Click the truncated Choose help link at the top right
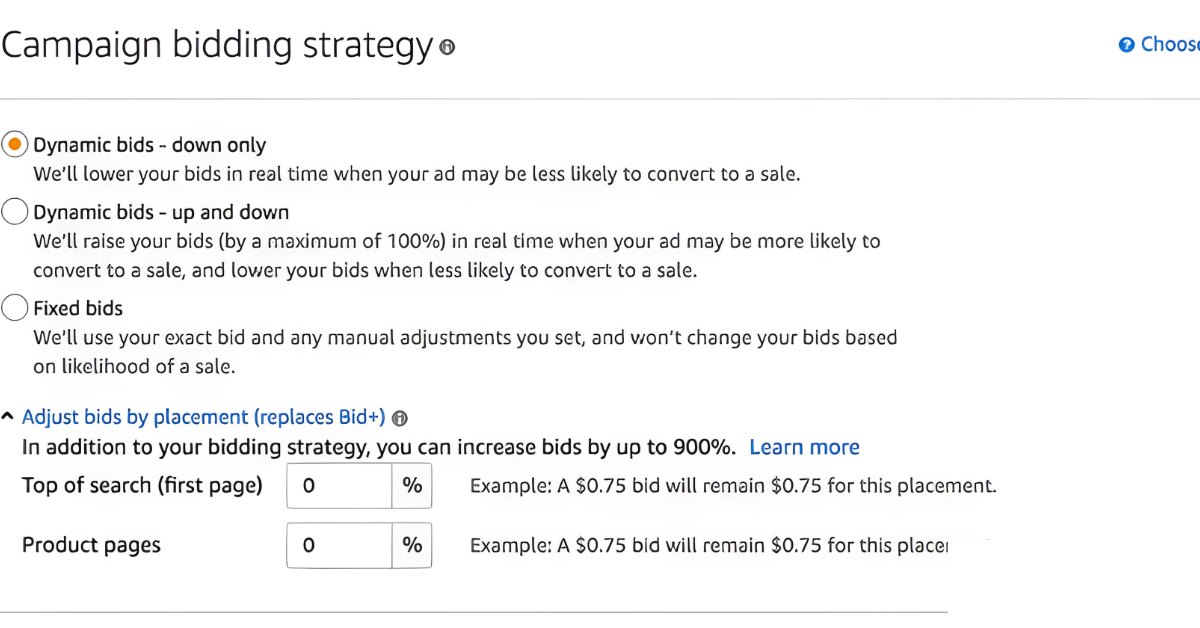Screen dimensions: 1200x628 (1169, 44)
